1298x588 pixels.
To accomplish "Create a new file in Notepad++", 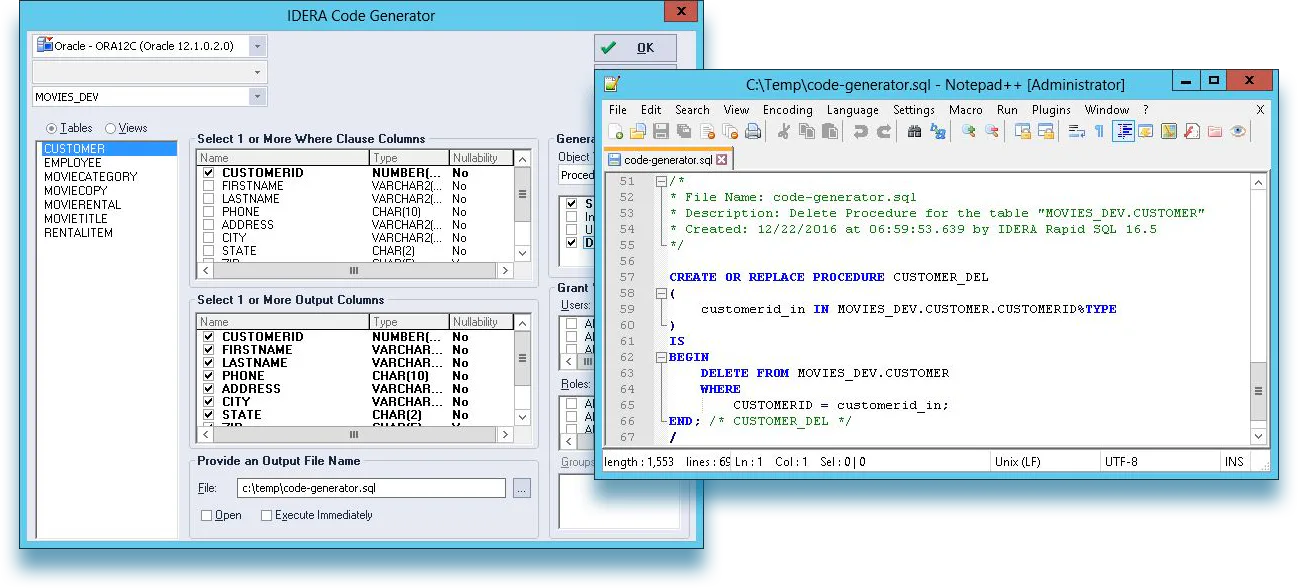I will click(x=616, y=131).
